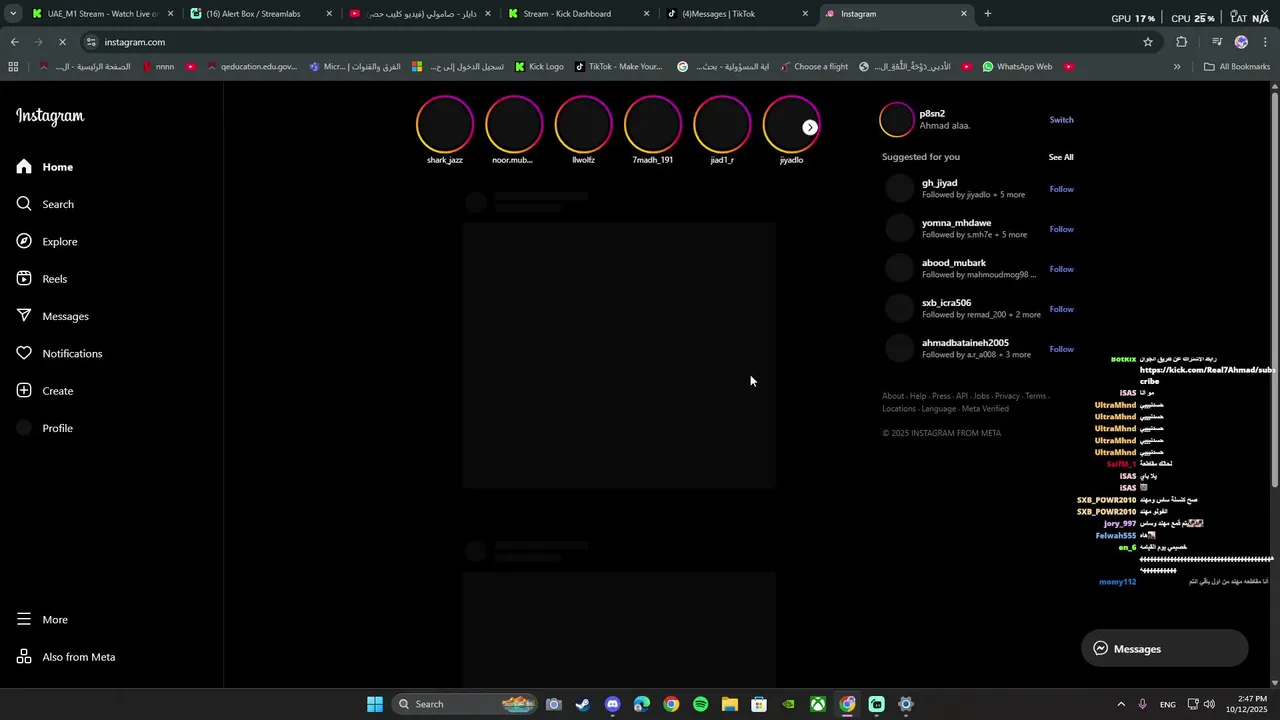The width and height of the screenshot is (1280, 720).
Task: Open the Windows Start menu
Action: [375, 704]
